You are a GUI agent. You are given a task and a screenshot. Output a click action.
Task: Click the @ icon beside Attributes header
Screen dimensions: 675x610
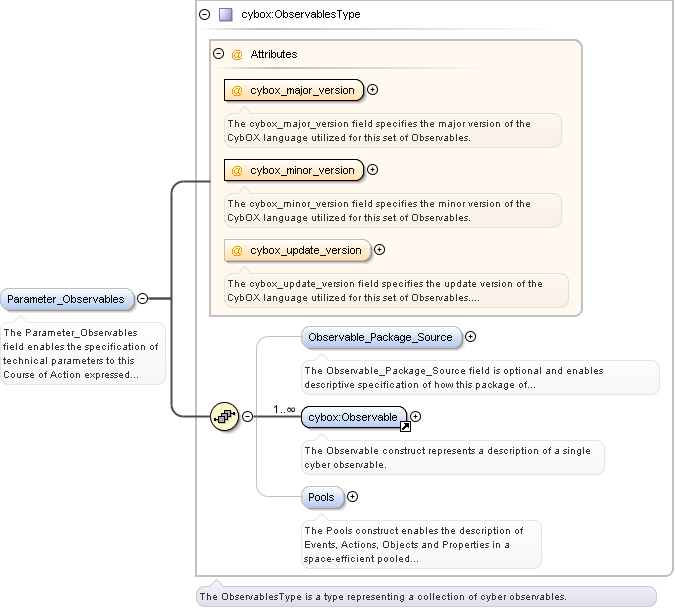pos(237,54)
